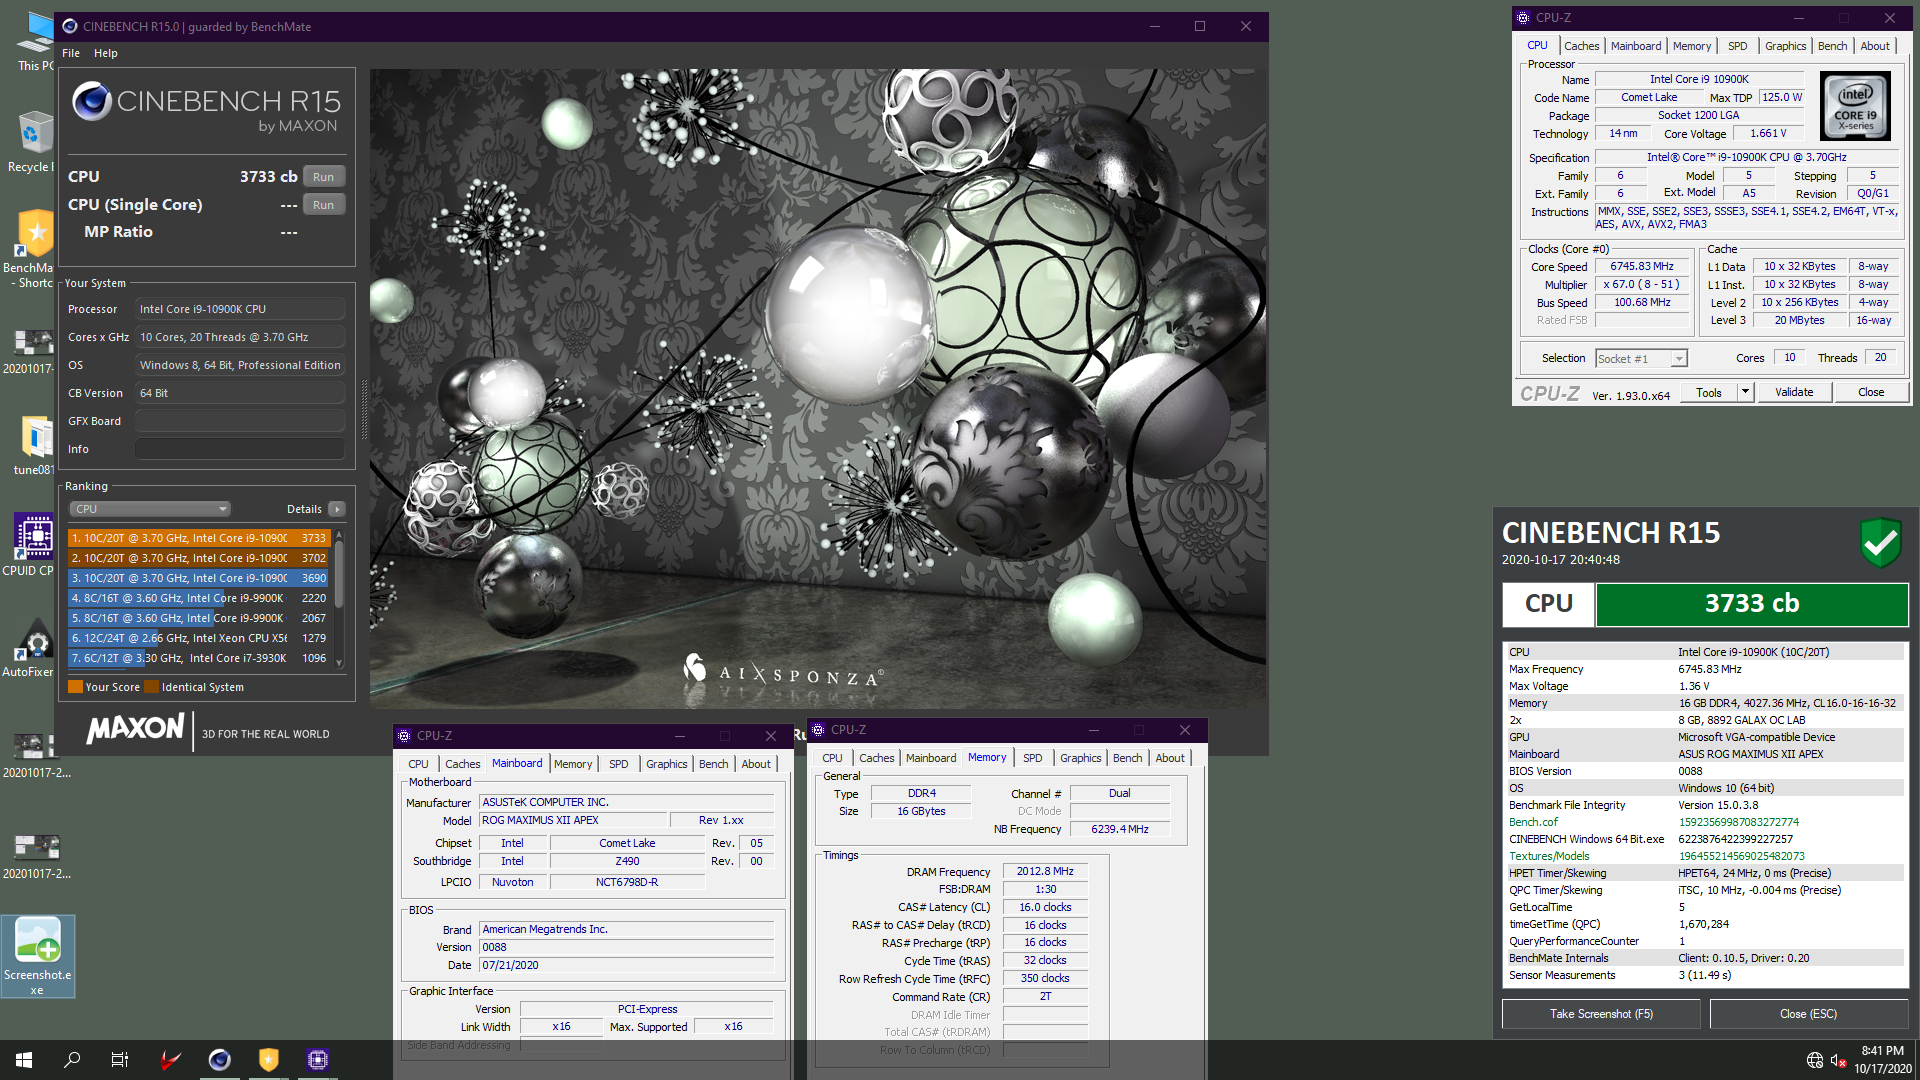Open the Ranking CPU dropdown in Cinebench
Screen dimensions: 1920x1080
click(x=150, y=509)
